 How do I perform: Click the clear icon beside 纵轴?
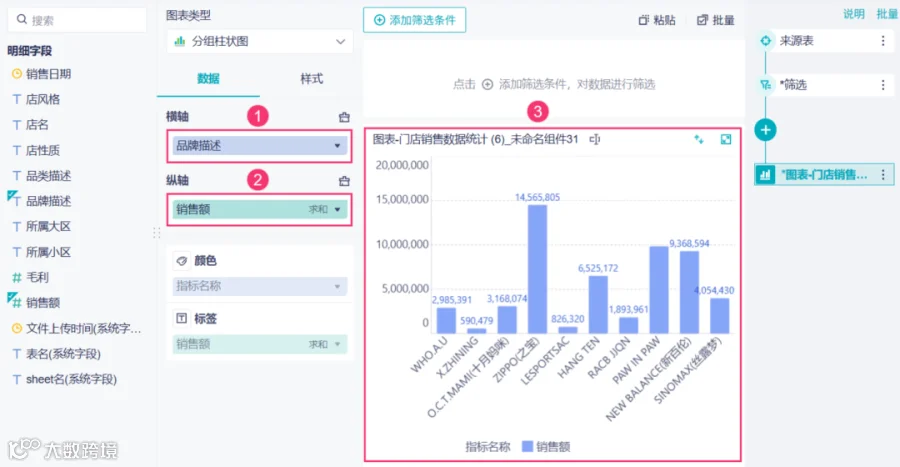tap(344, 181)
